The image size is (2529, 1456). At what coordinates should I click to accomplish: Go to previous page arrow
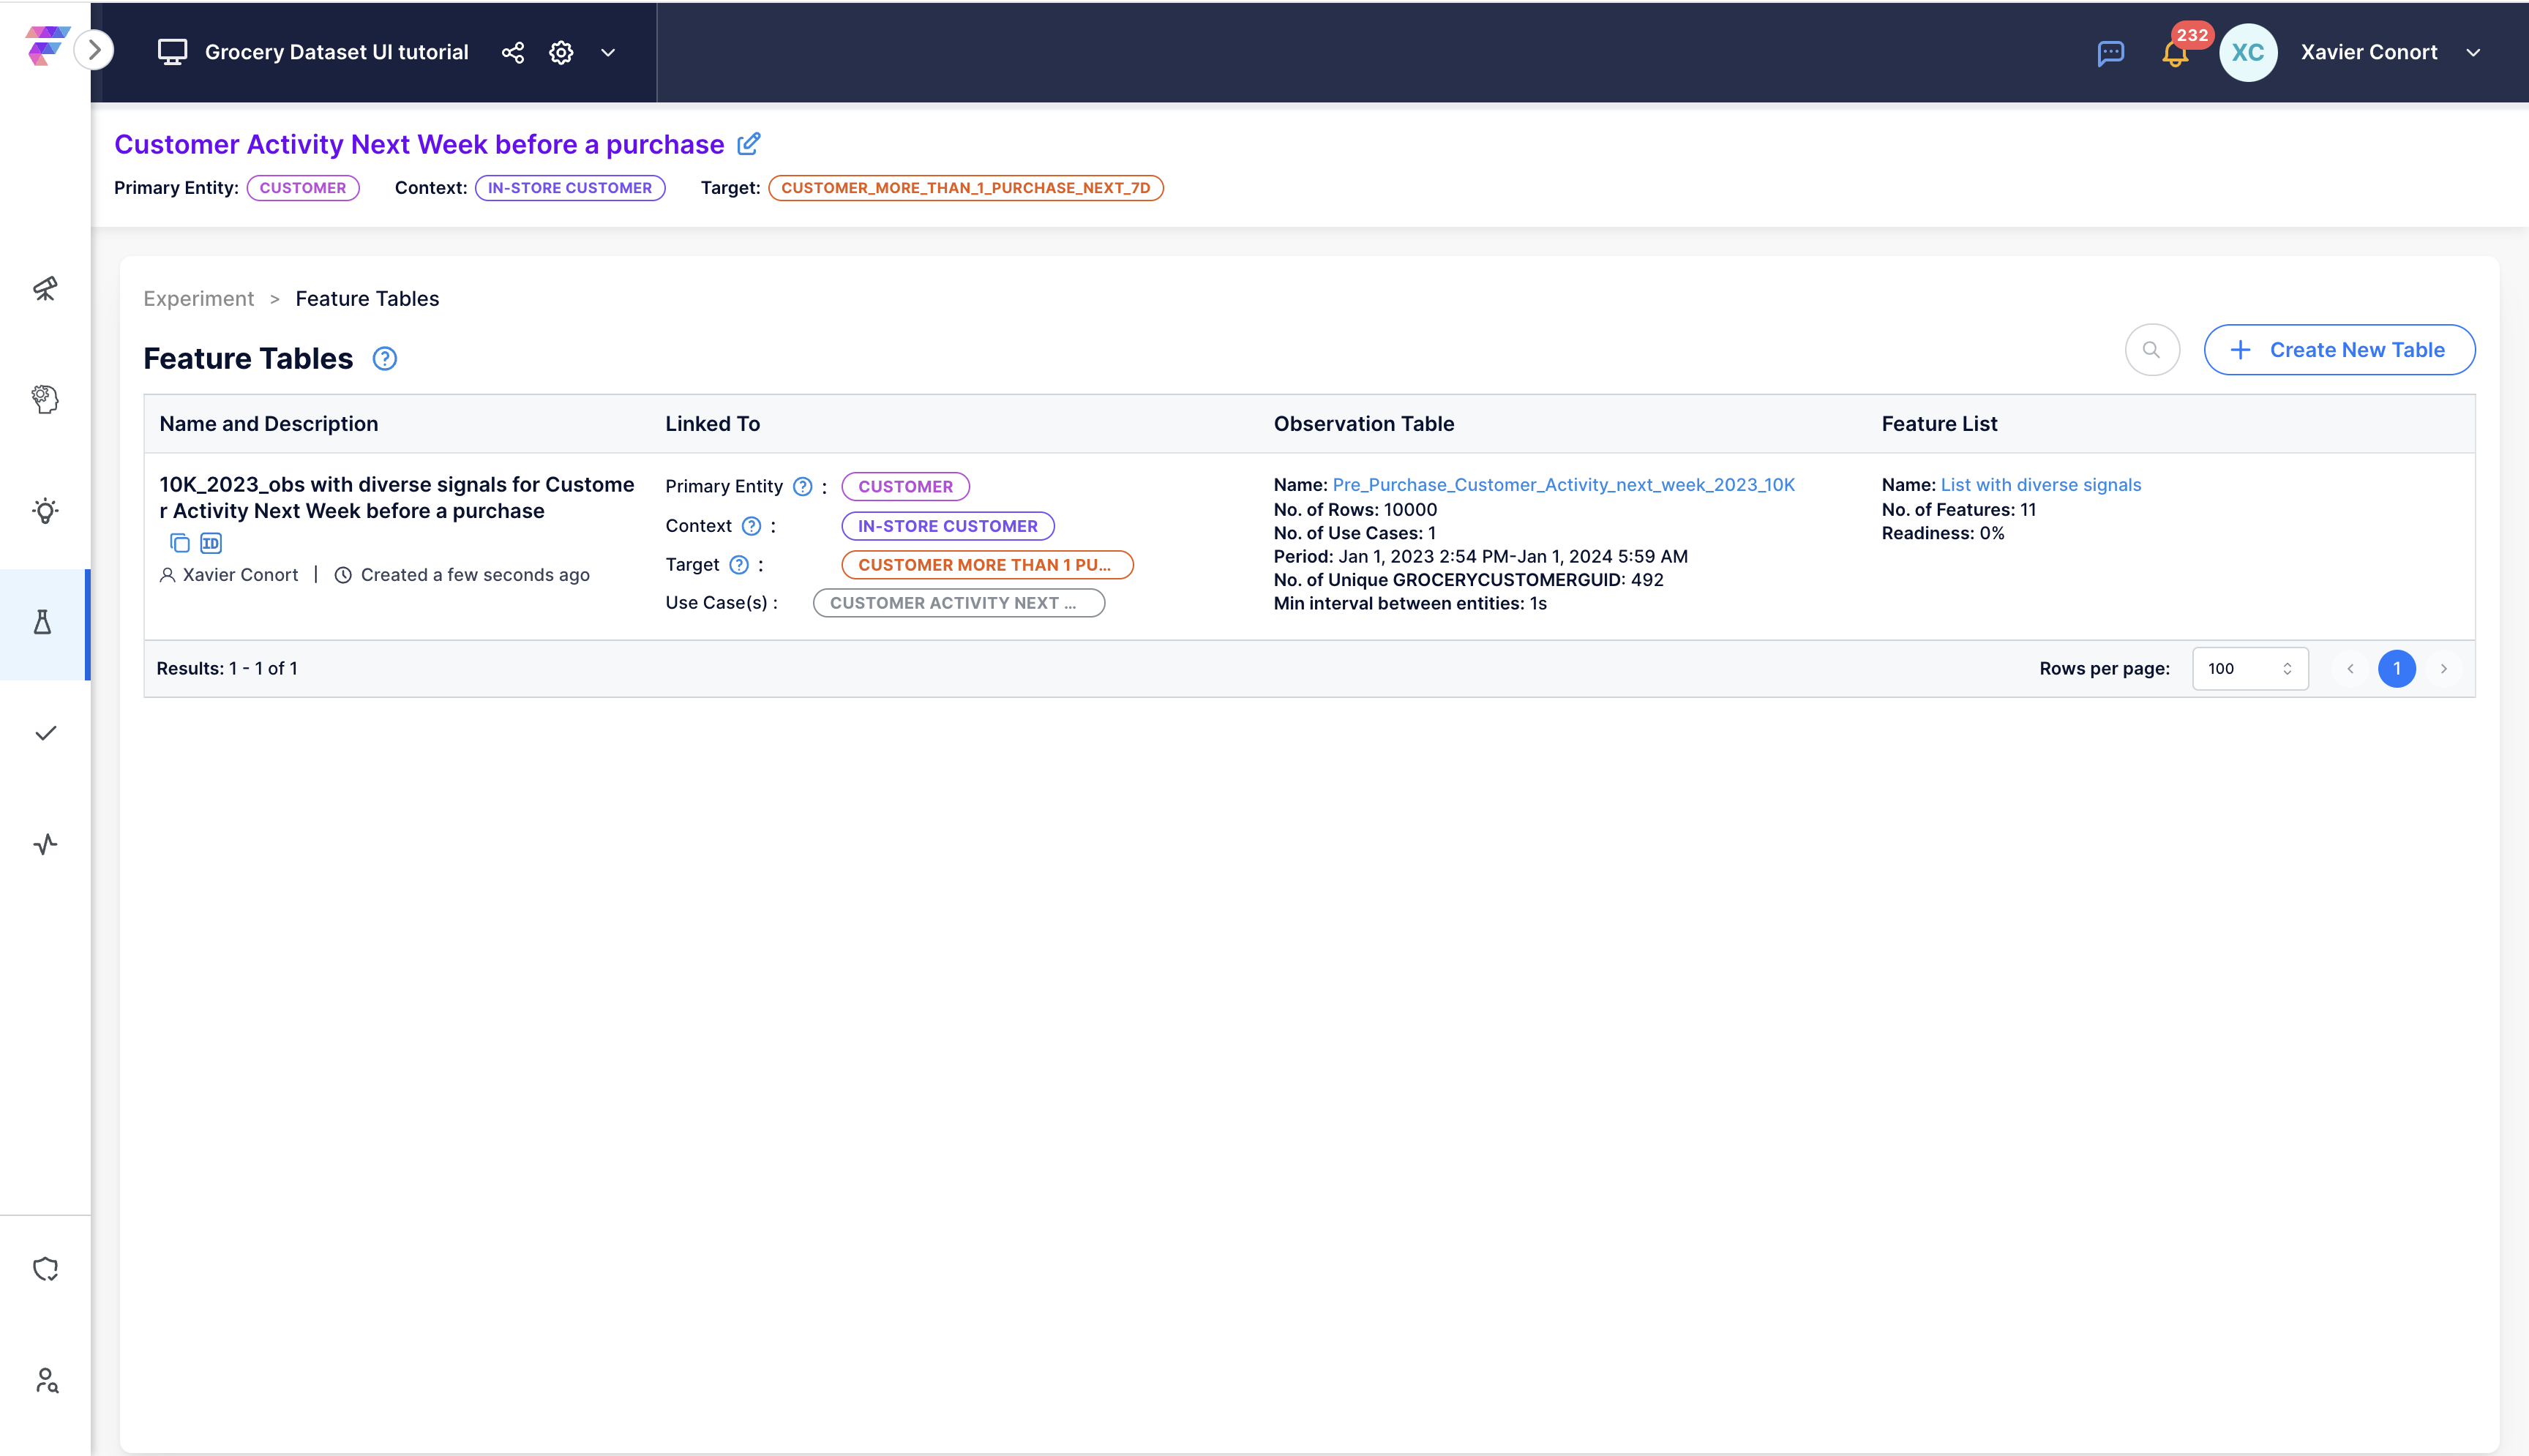pos(2350,669)
